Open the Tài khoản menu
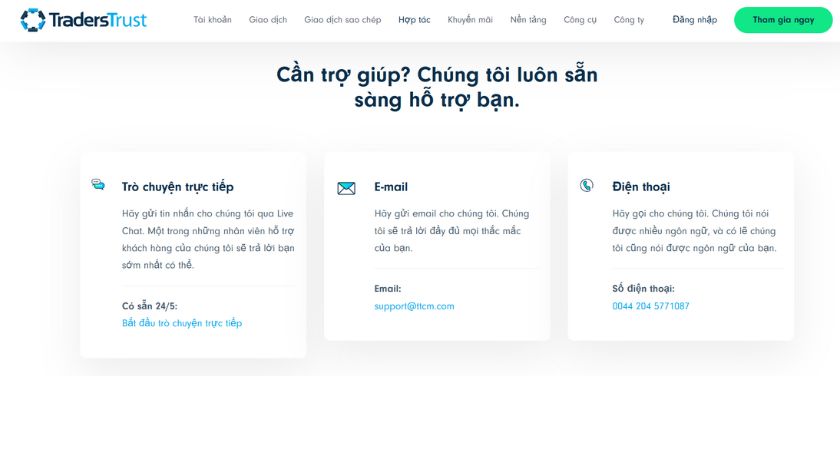The width and height of the screenshot is (840, 473). [212, 20]
